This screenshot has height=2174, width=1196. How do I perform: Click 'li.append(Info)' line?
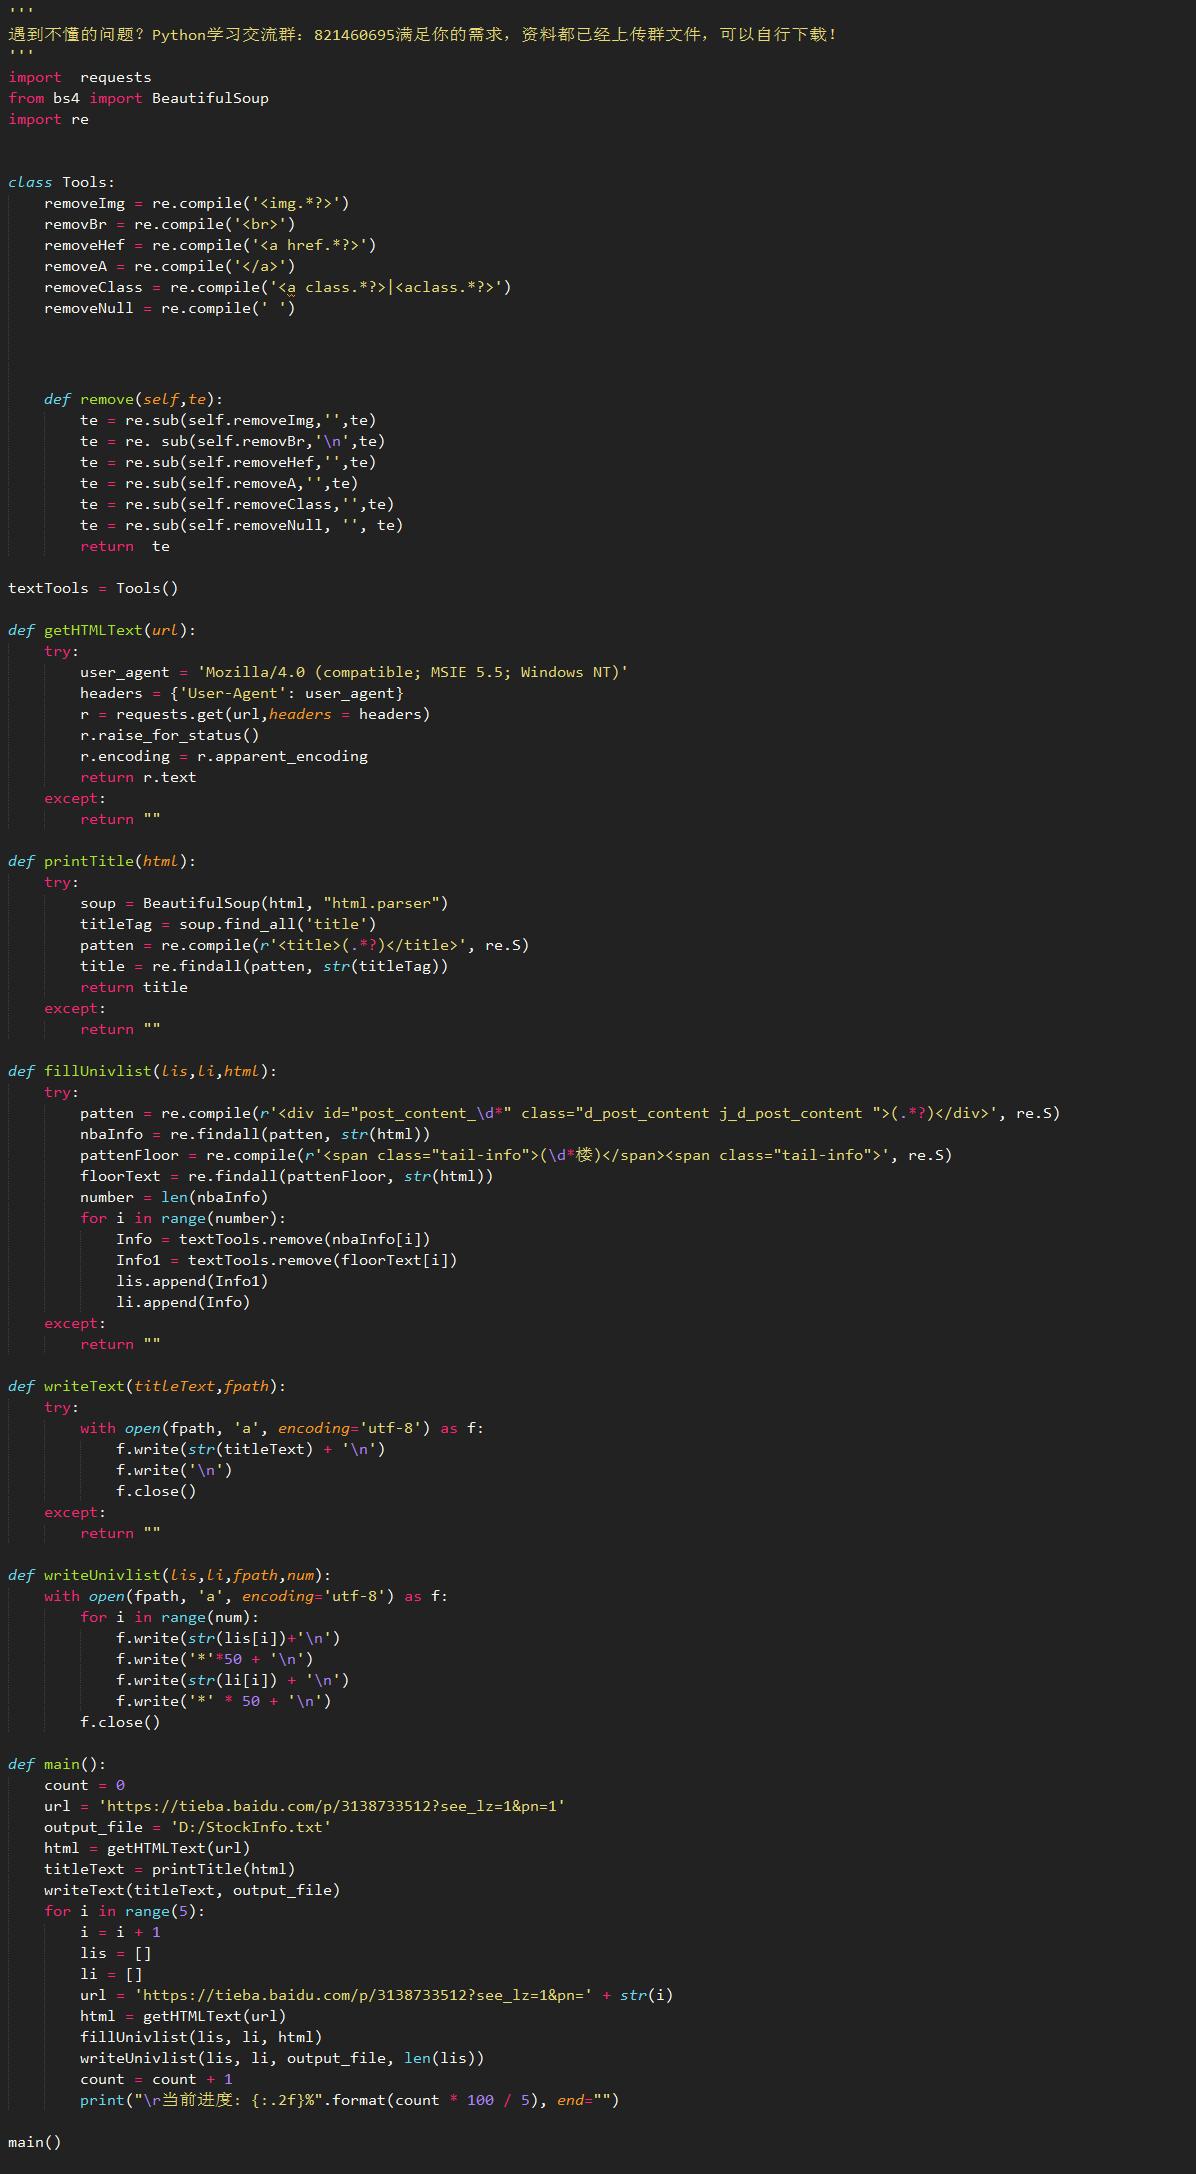coord(183,1302)
